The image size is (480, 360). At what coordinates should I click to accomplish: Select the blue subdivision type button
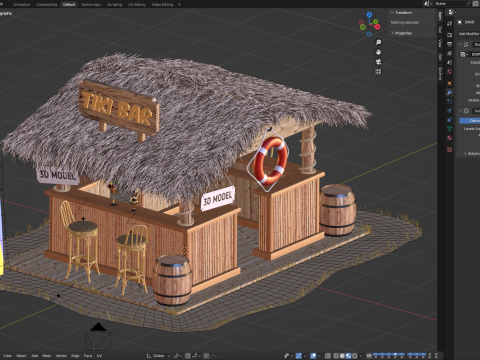(470, 120)
